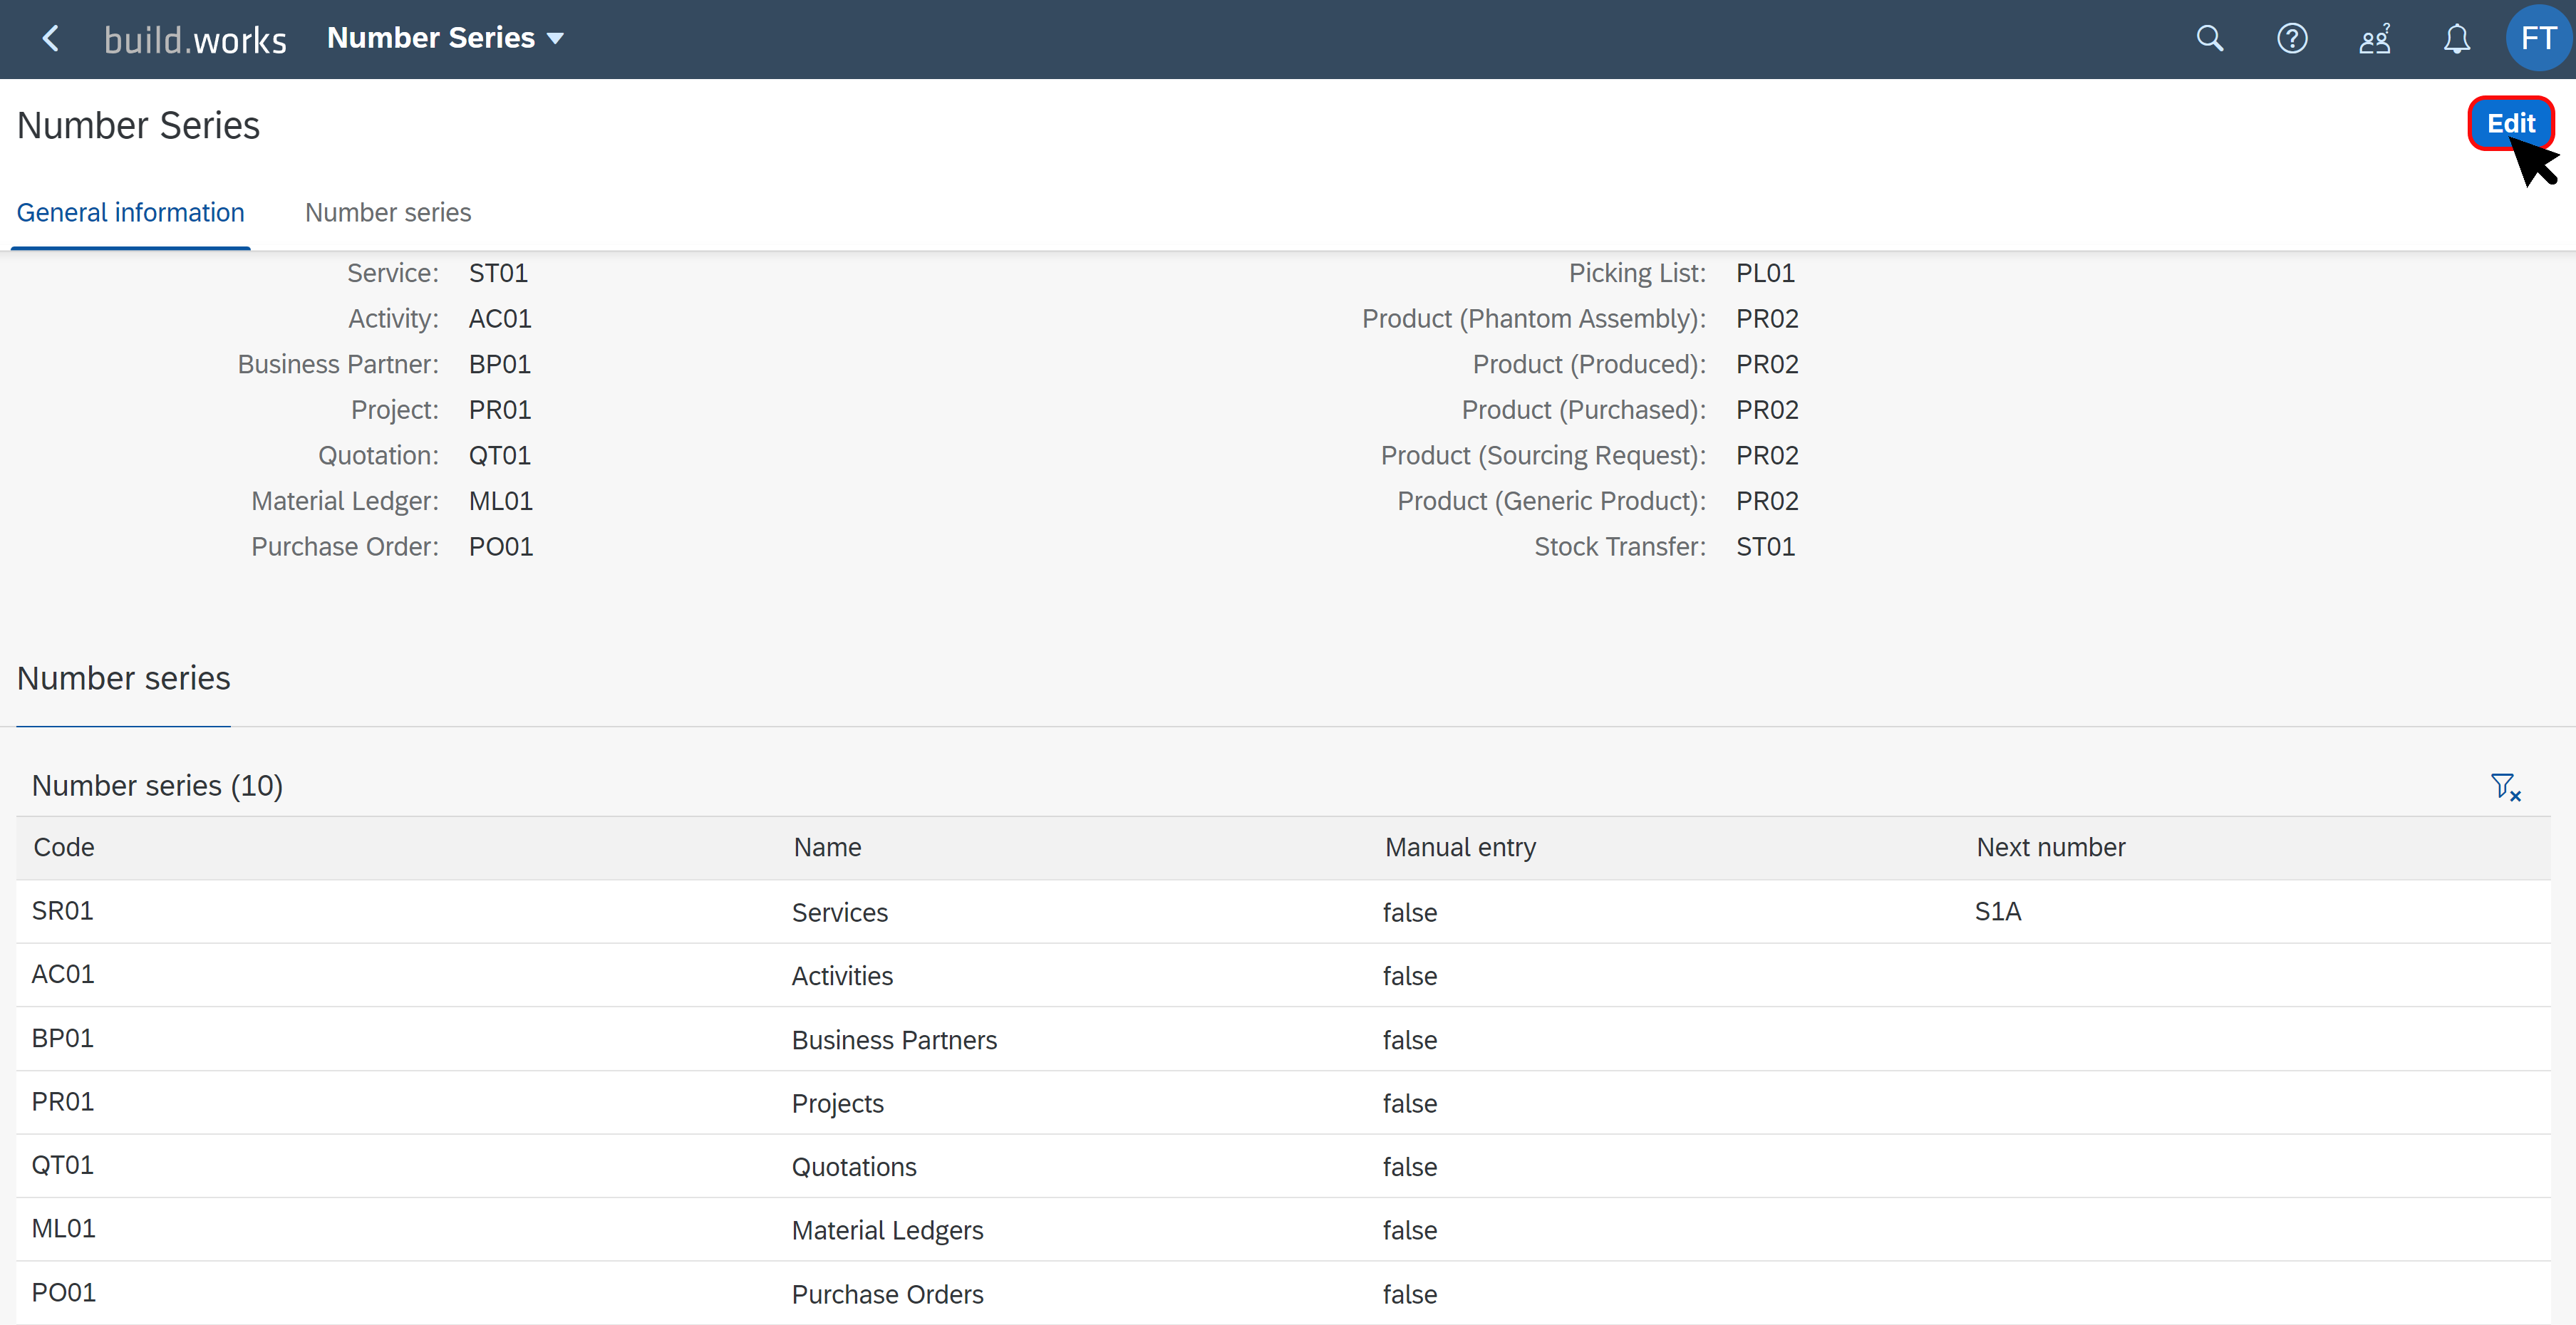The height and width of the screenshot is (1325, 2576).
Task: Click false in the Services row
Action: pos(1409,912)
